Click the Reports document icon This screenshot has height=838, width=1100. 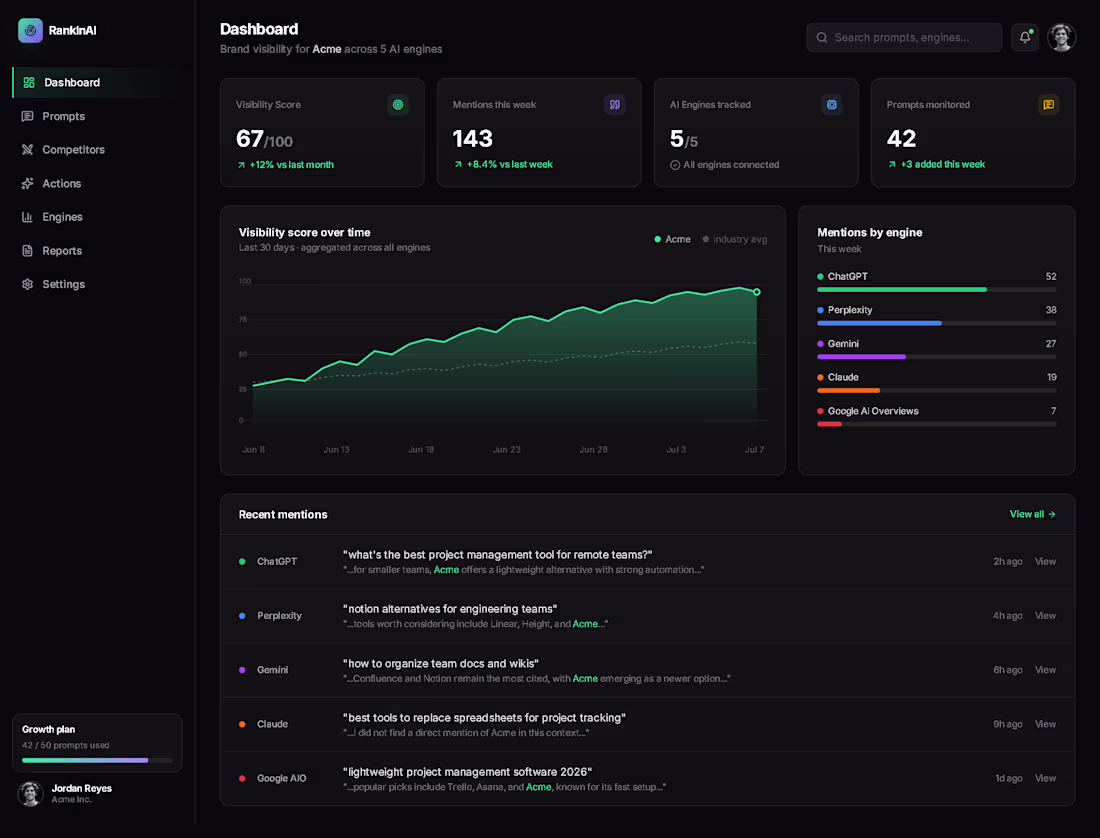tap(27, 250)
